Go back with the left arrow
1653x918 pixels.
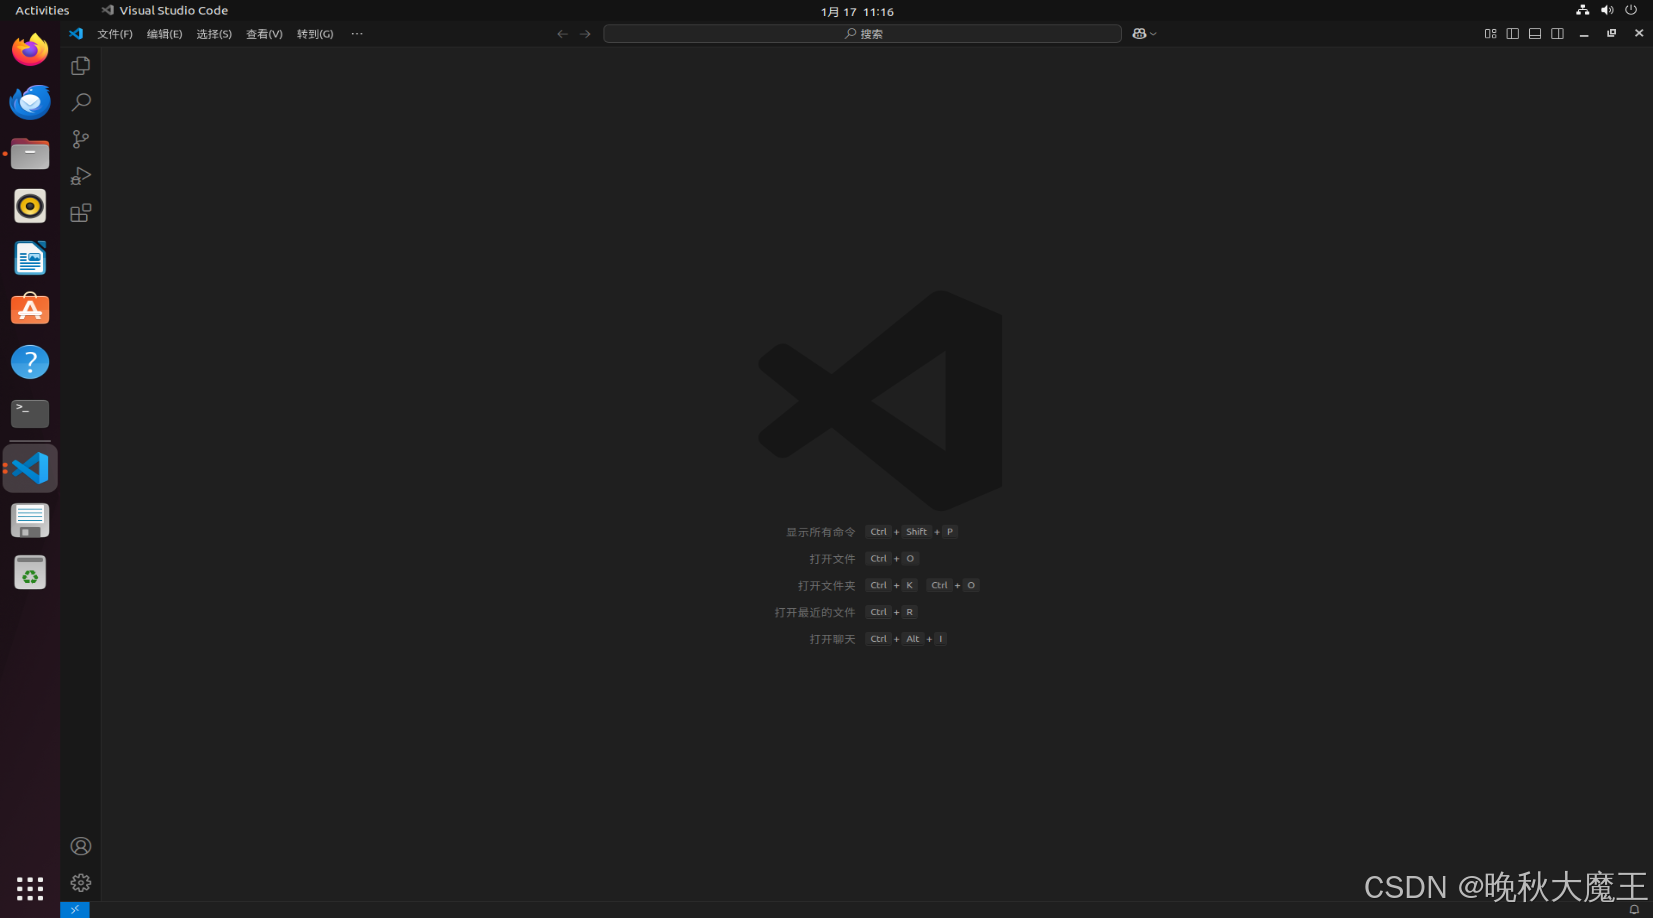[x=562, y=33]
